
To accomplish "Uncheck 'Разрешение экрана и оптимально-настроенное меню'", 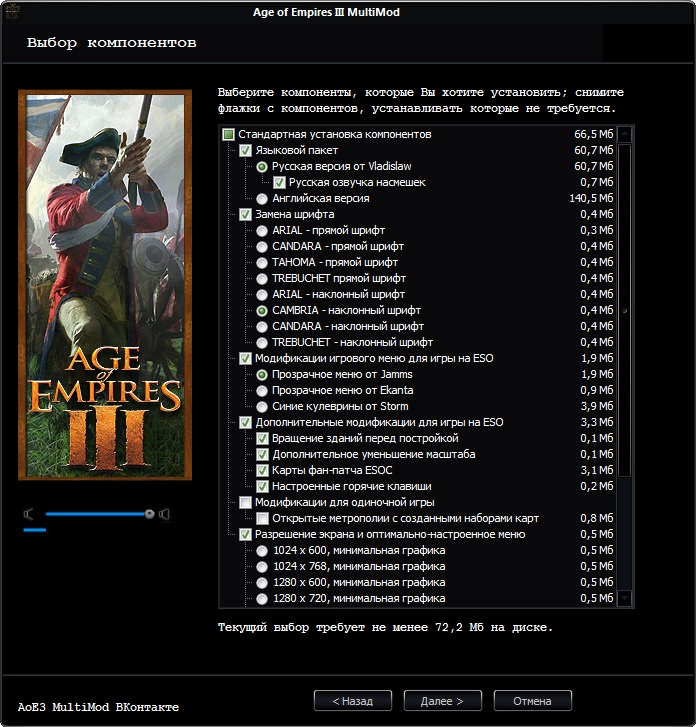I will (245, 535).
